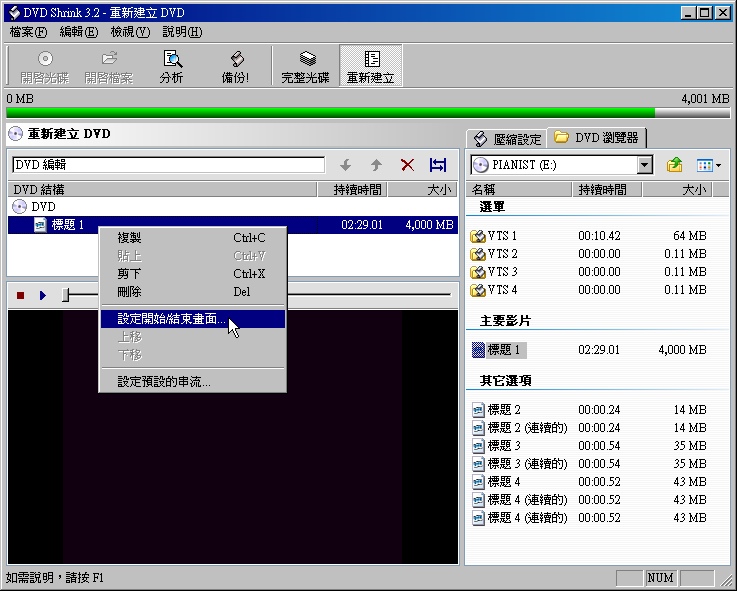The image size is (737, 591).
Task: Click the VTS 2 folder icon
Action: tap(478, 254)
